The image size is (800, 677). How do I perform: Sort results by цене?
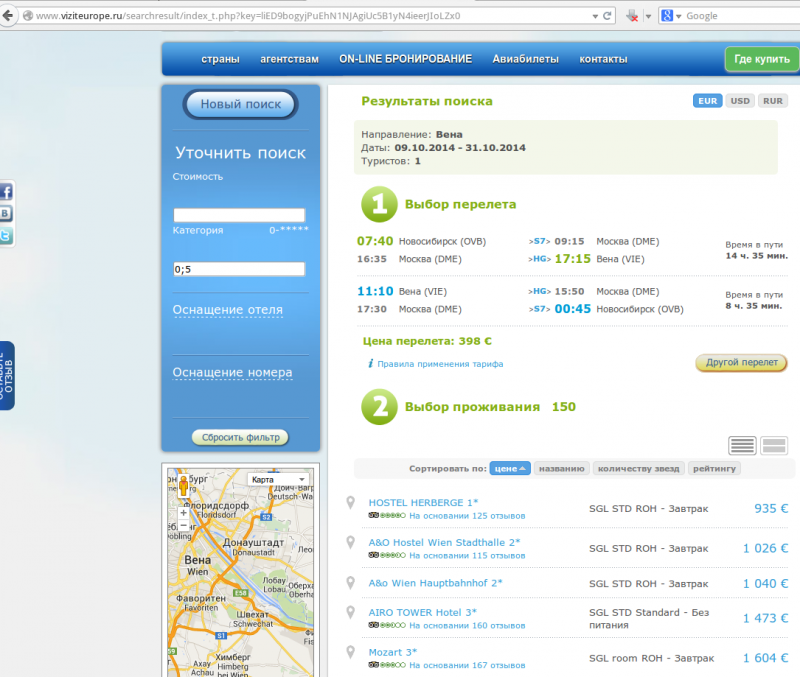pos(510,468)
